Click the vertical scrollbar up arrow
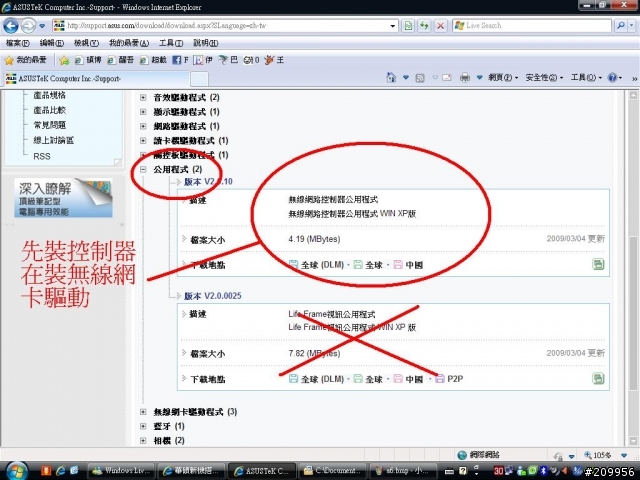The width and height of the screenshot is (640, 480). point(633,96)
